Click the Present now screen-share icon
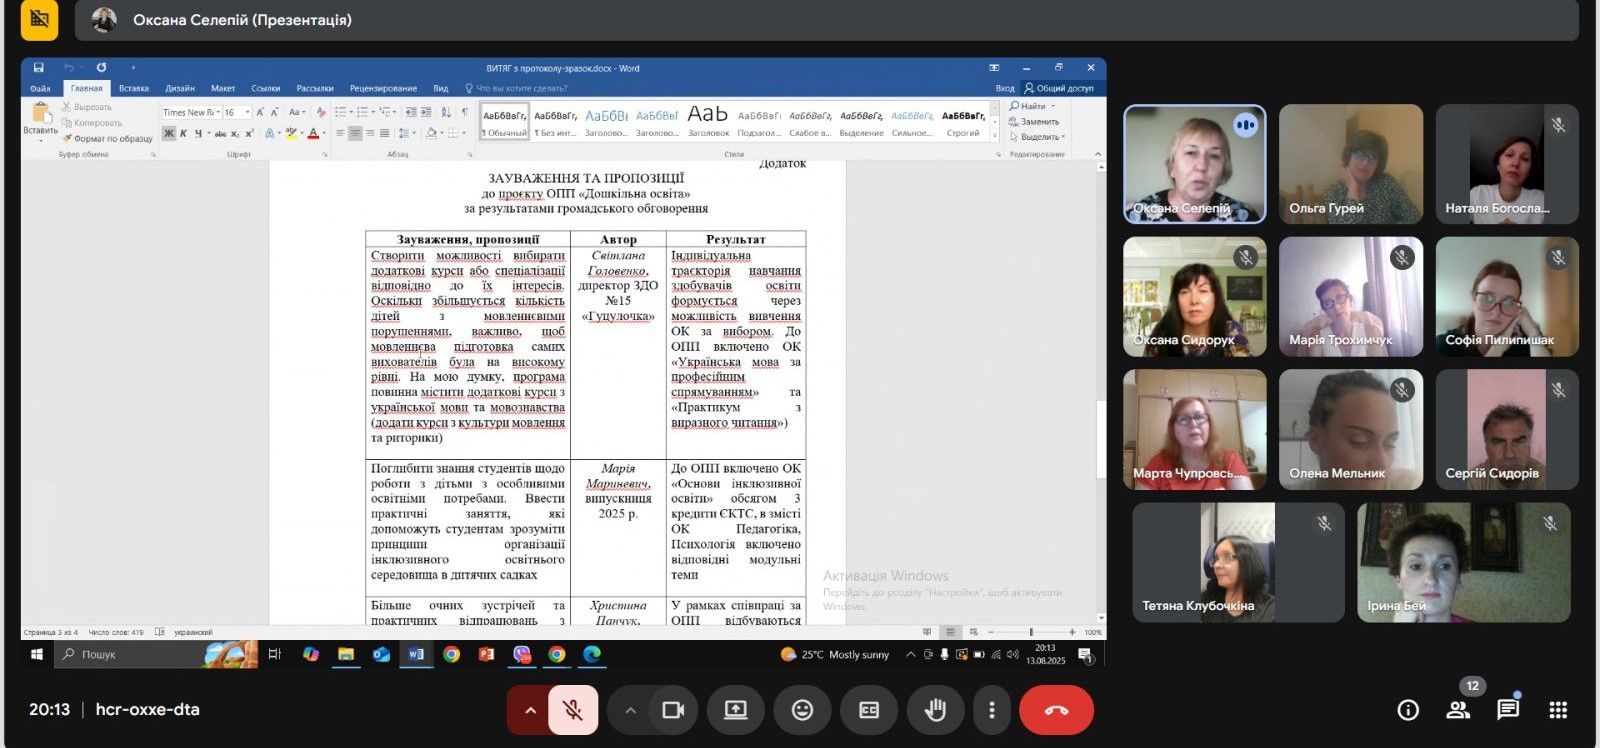 click(x=736, y=710)
